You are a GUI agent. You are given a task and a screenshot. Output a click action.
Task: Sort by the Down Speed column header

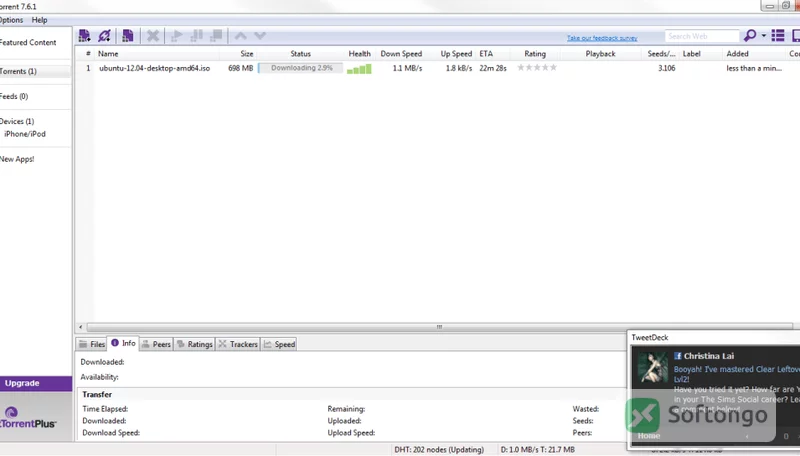pyautogui.click(x=401, y=54)
